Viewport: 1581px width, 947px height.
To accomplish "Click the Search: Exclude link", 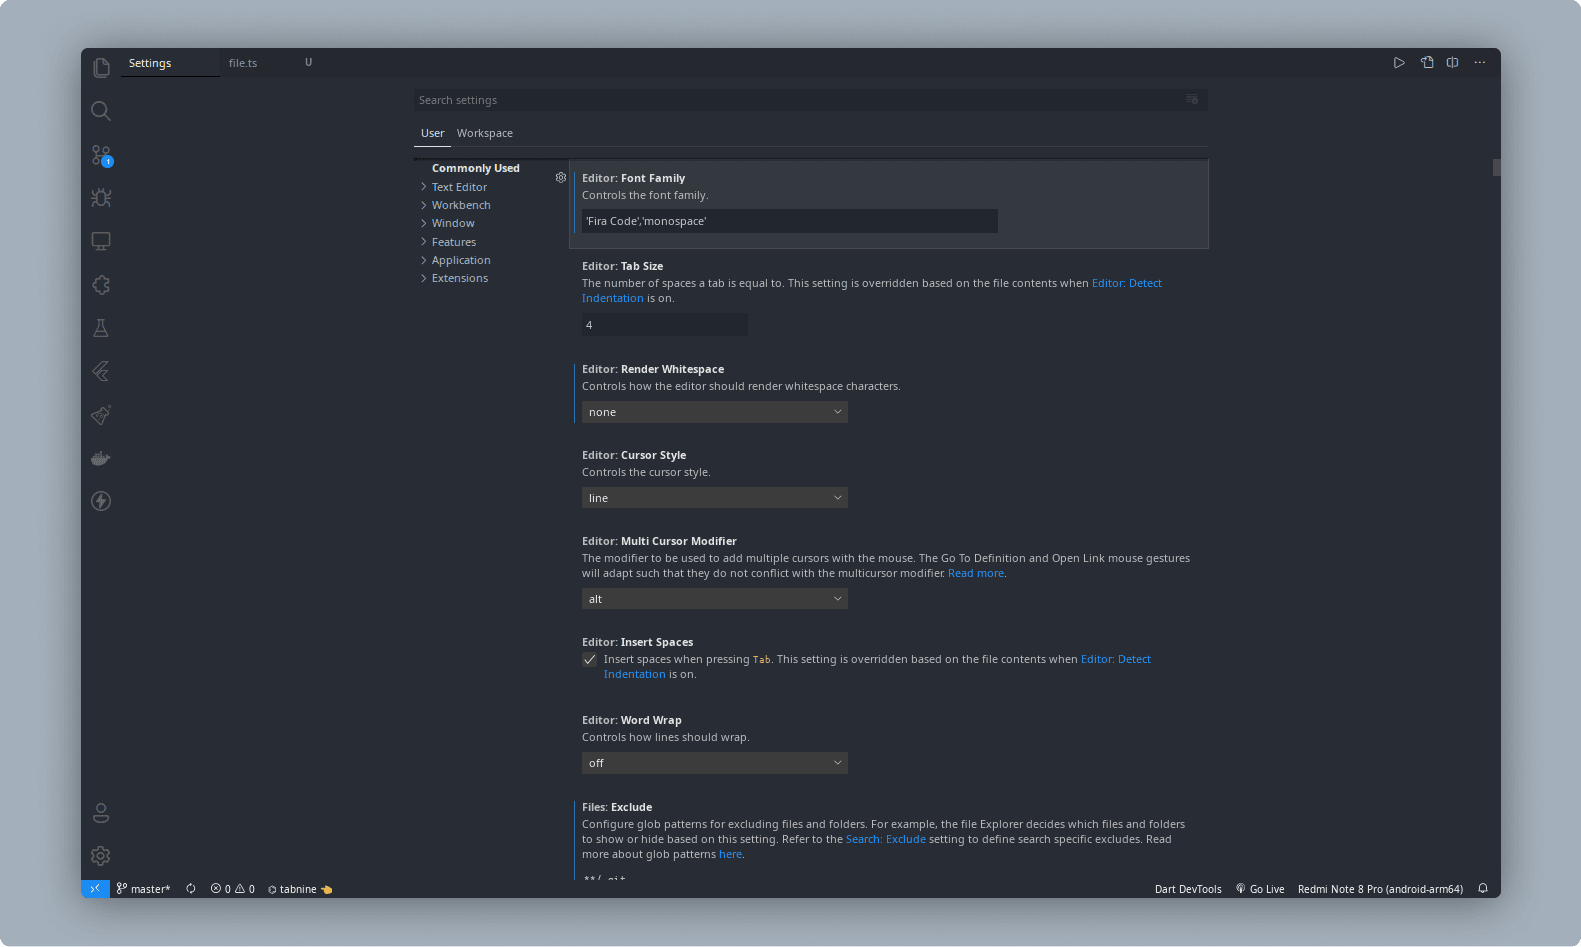I will (885, 839).
